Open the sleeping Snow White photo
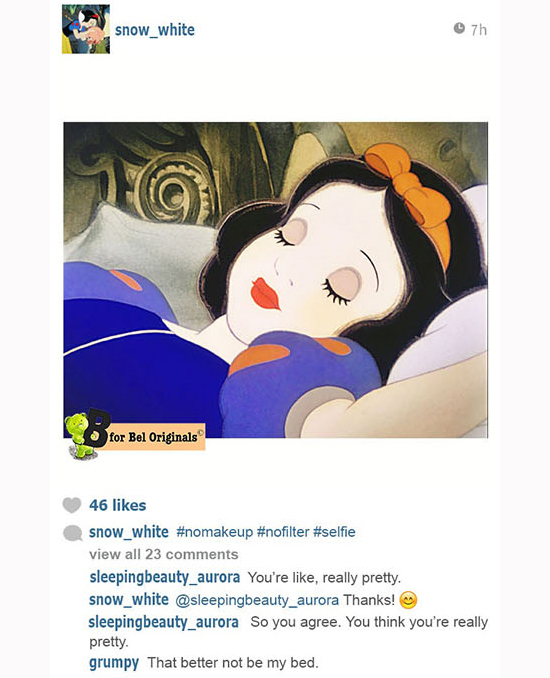550x678 pixels. [275, 280]
